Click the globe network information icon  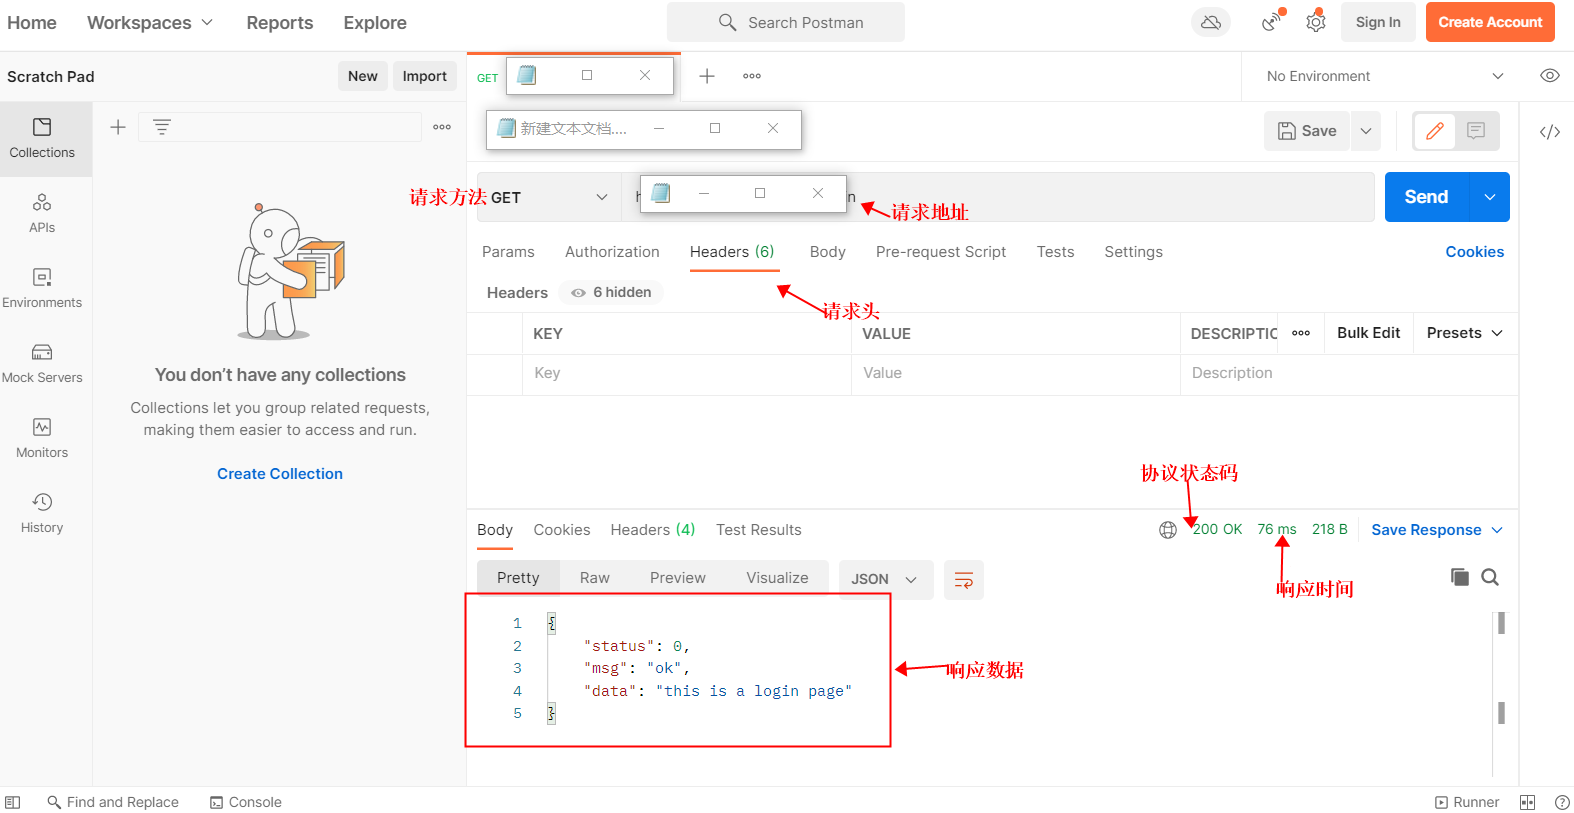pos(1168,530)
